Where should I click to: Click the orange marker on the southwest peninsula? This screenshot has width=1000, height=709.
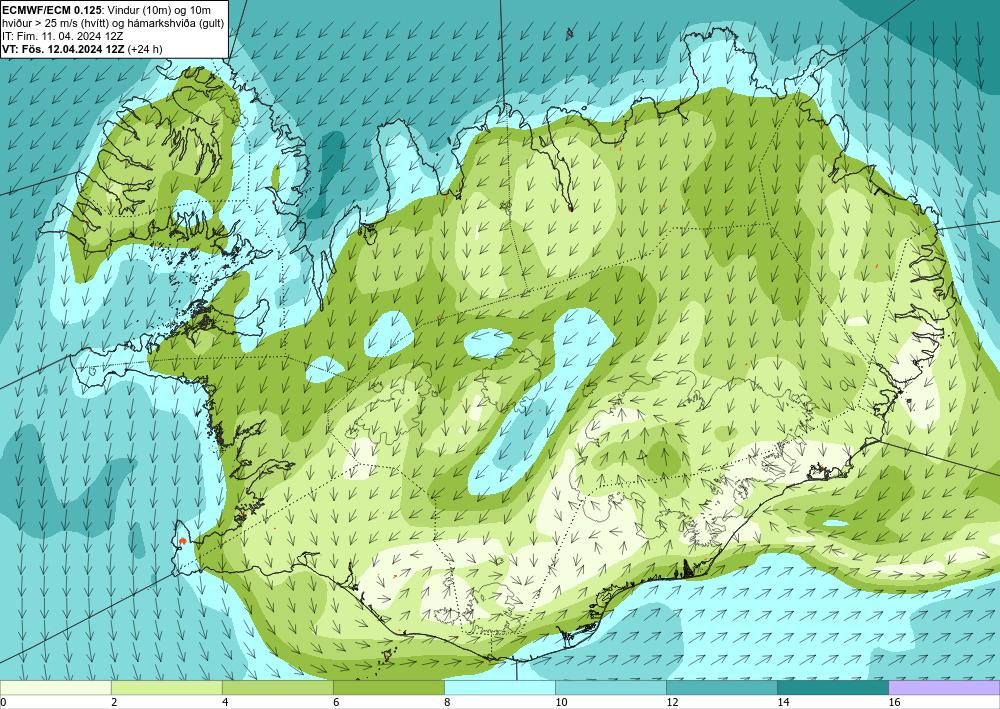point(182,541)
